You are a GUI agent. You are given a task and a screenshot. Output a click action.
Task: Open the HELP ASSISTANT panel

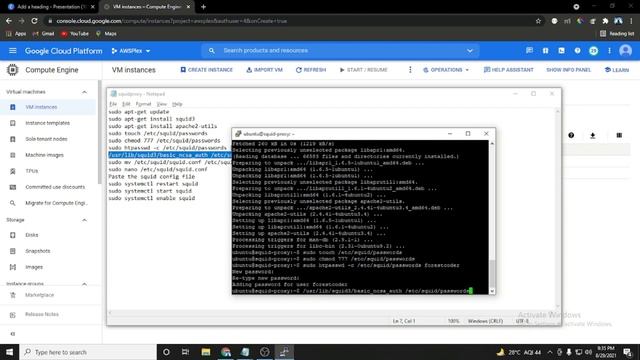(x=509, y=70)
